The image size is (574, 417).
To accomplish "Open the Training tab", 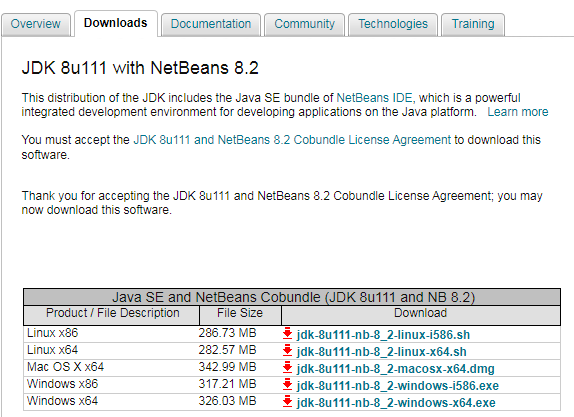I will pyautogui.click(x=473, y=24).
